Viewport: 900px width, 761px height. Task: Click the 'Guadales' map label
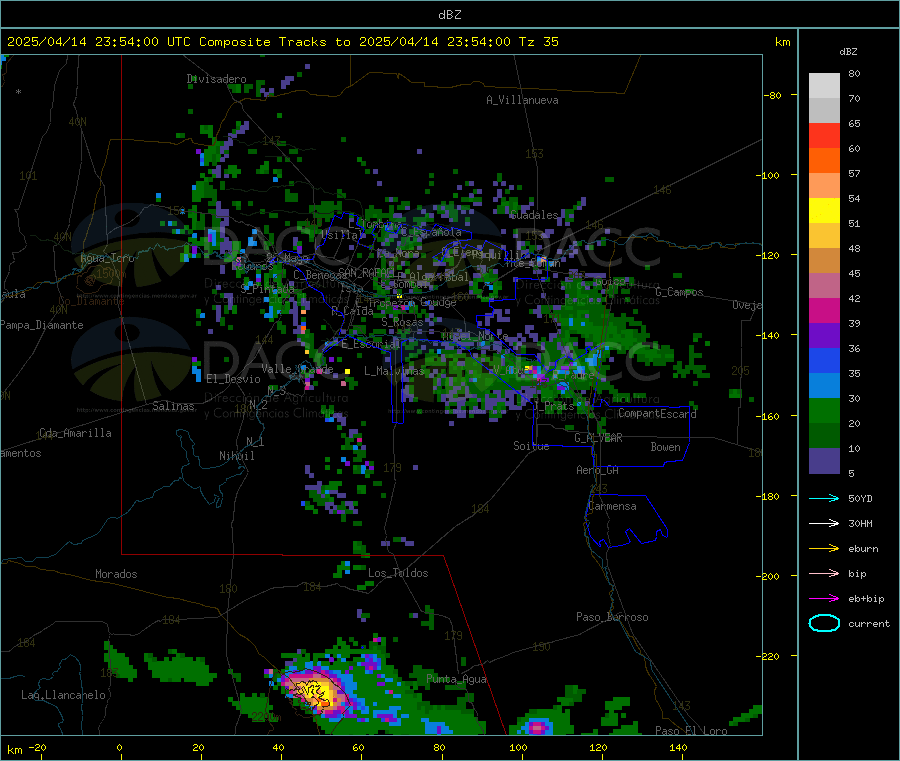pyautogui.click(x=534, y=215)
